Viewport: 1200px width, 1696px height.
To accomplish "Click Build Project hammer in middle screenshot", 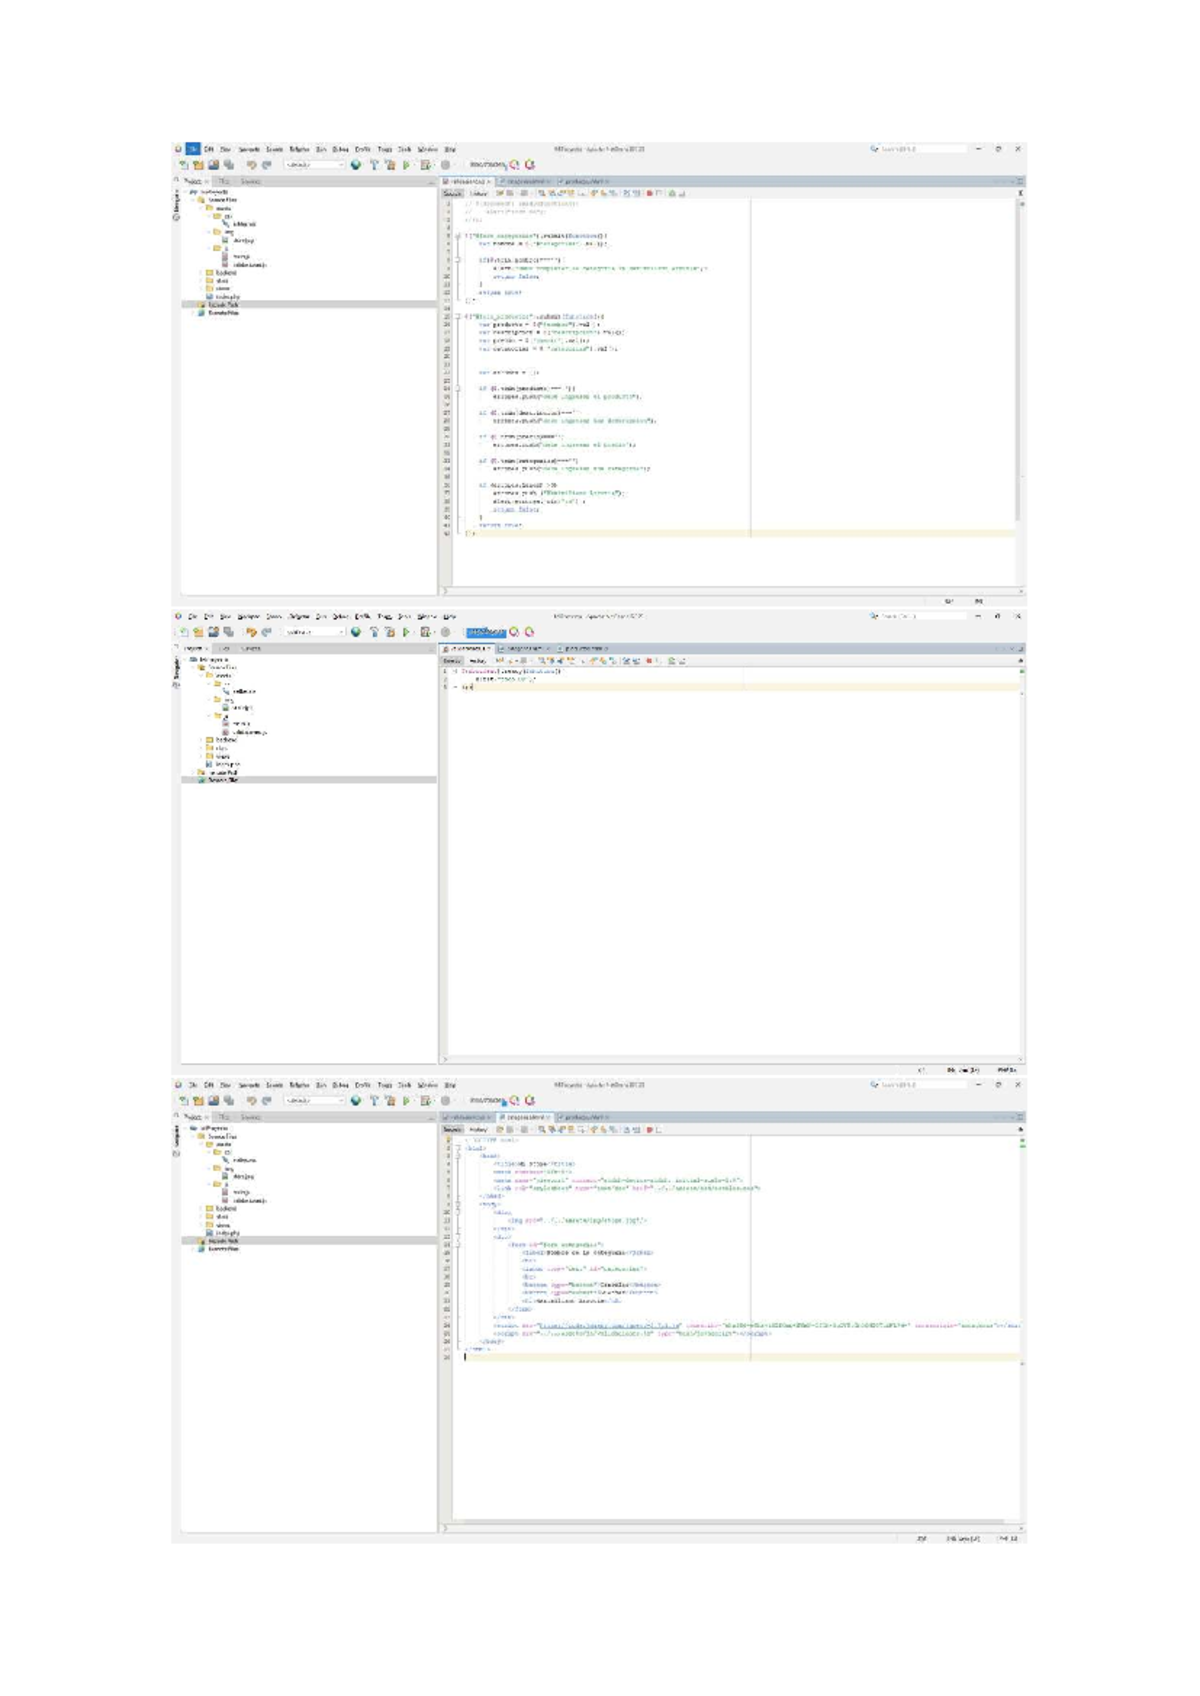I will coord(374,632).
